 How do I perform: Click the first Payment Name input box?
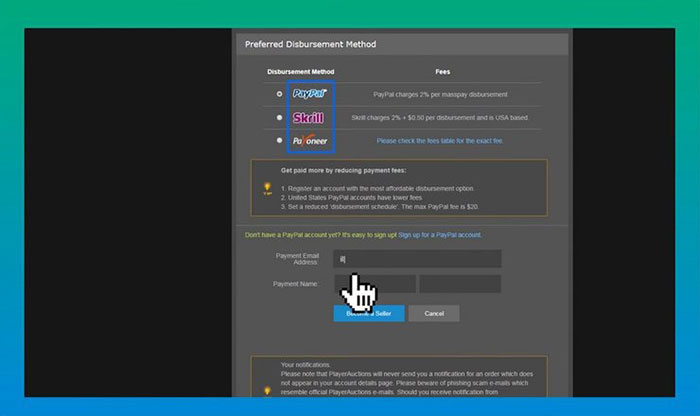tap(375, 284)
